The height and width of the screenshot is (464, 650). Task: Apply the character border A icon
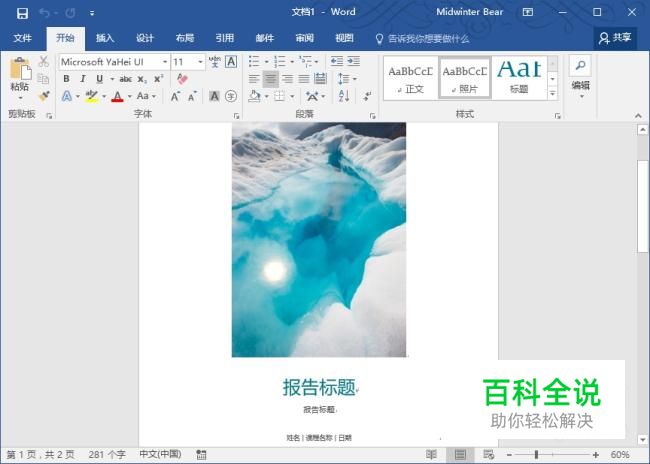[231, 62]
